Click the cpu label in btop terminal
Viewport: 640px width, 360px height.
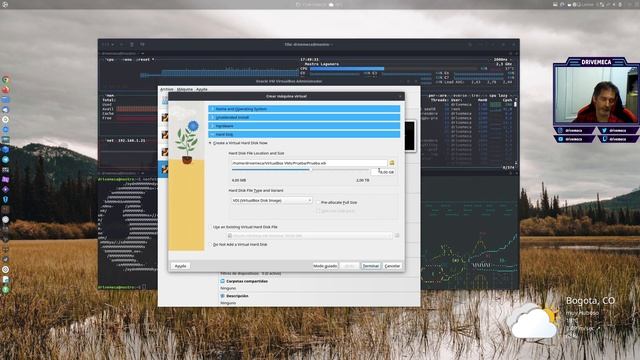(x=110, y=60)
